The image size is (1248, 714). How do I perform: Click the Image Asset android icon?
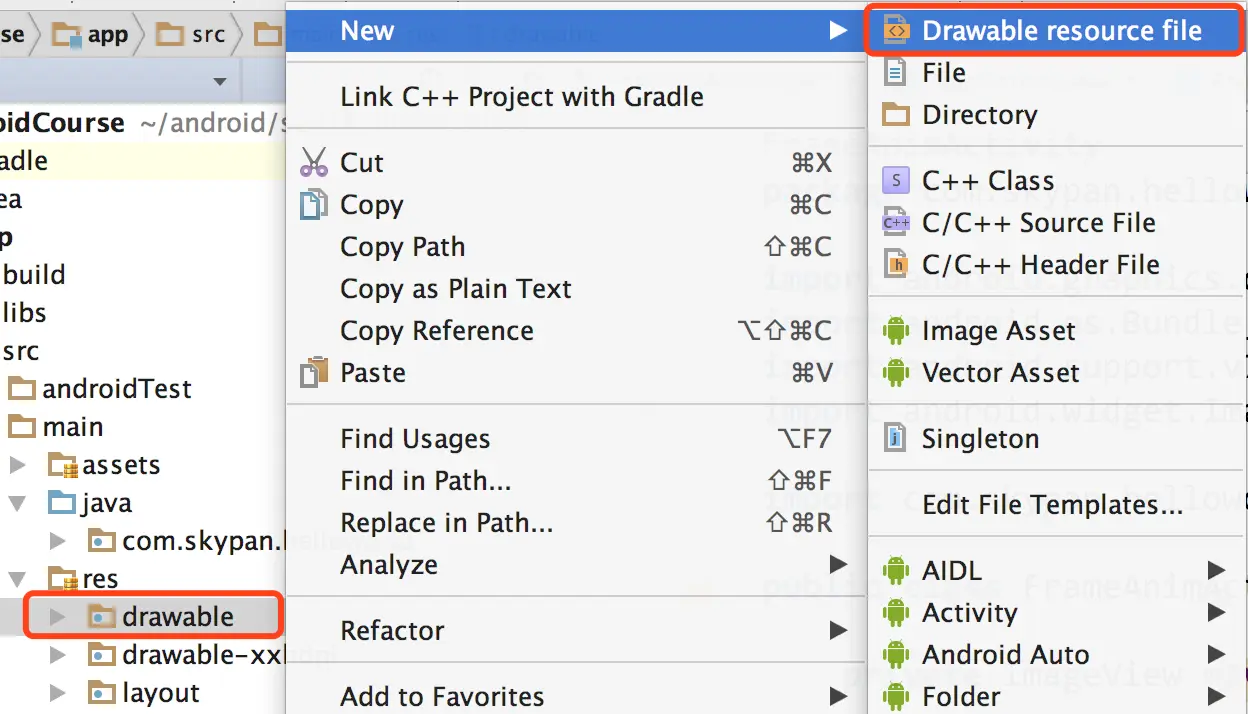tap(896, 331)
